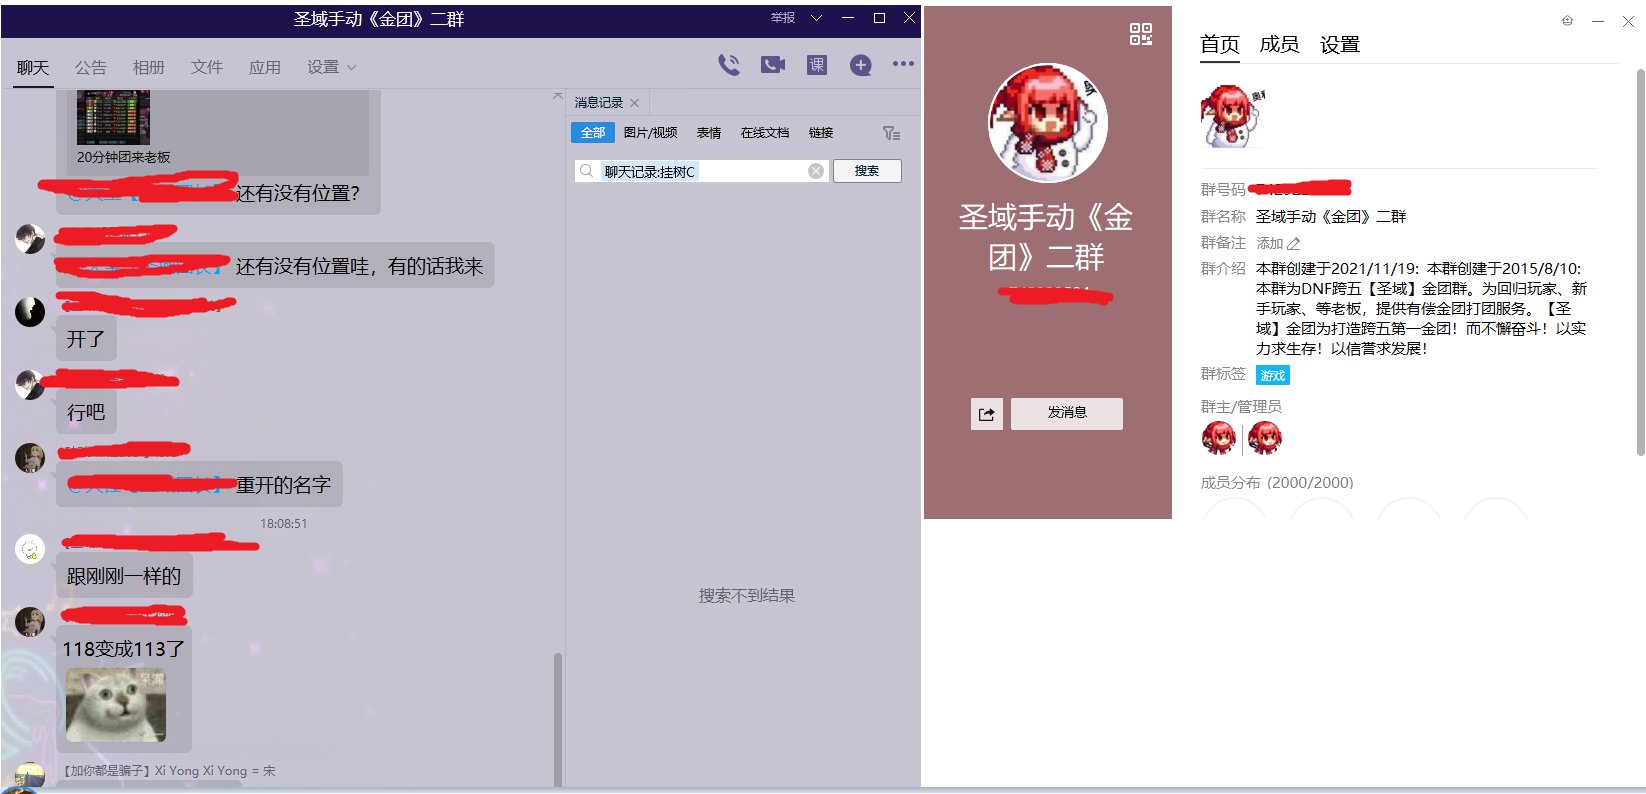Click 搜索不到结果 text in results pane
Screen dimensions: 1646x794
click(x=747, y=596)
